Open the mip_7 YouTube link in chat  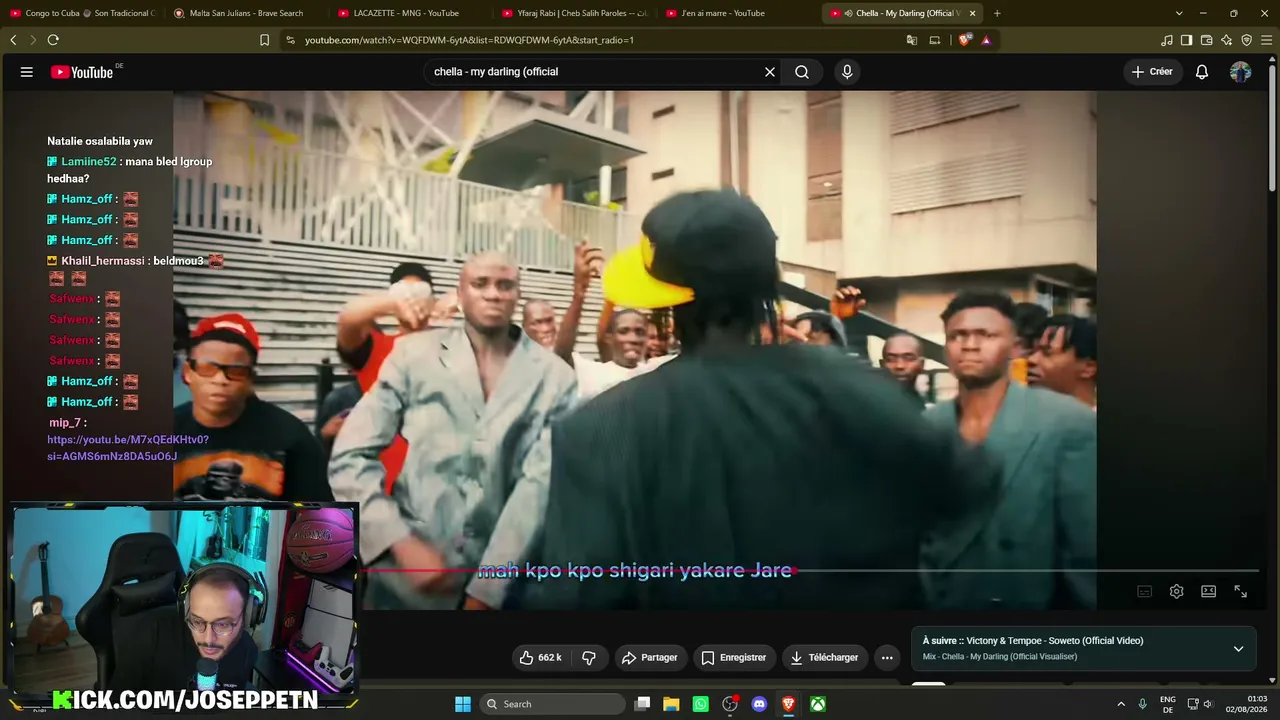tap(128, 448)
